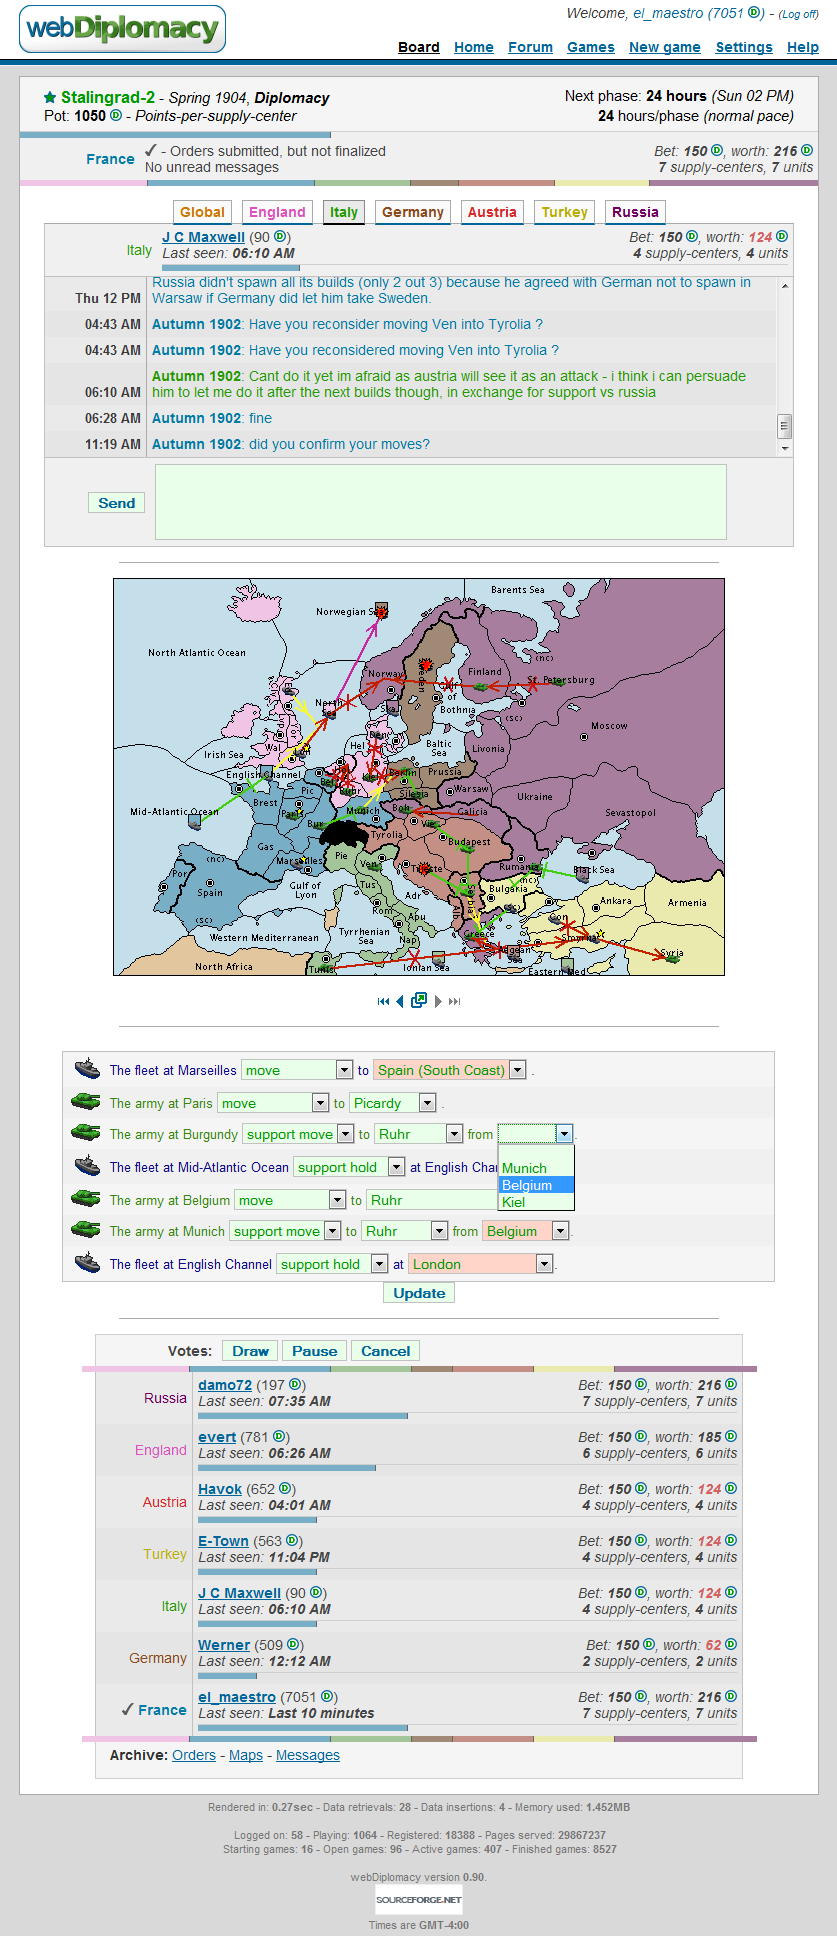The height and width of the screenshot is (1936, 837).
Task: Go to the Home page
Action: 474,47
